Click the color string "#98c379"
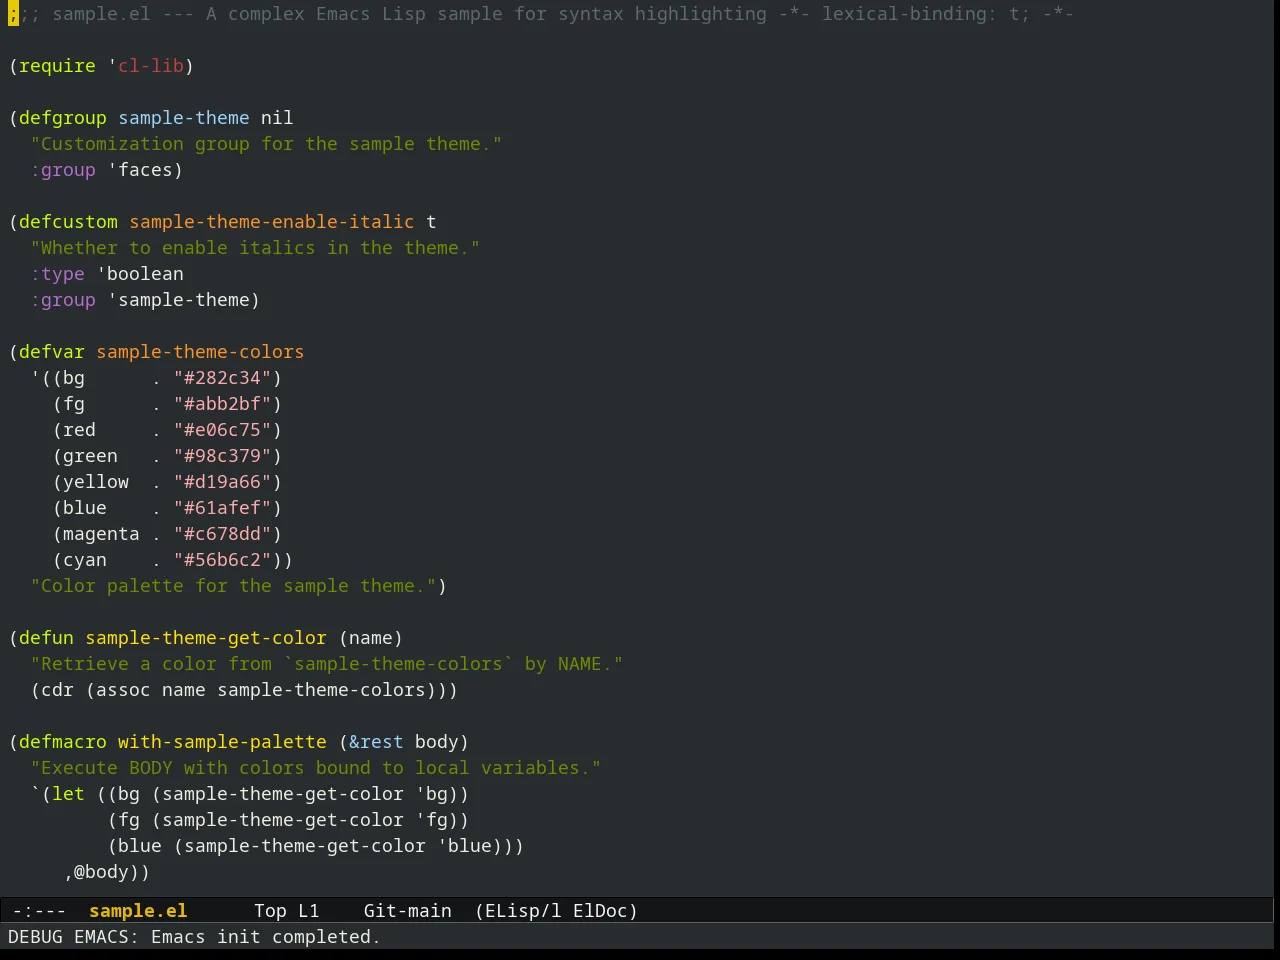The image size is (1280, 960). (222, 456)
